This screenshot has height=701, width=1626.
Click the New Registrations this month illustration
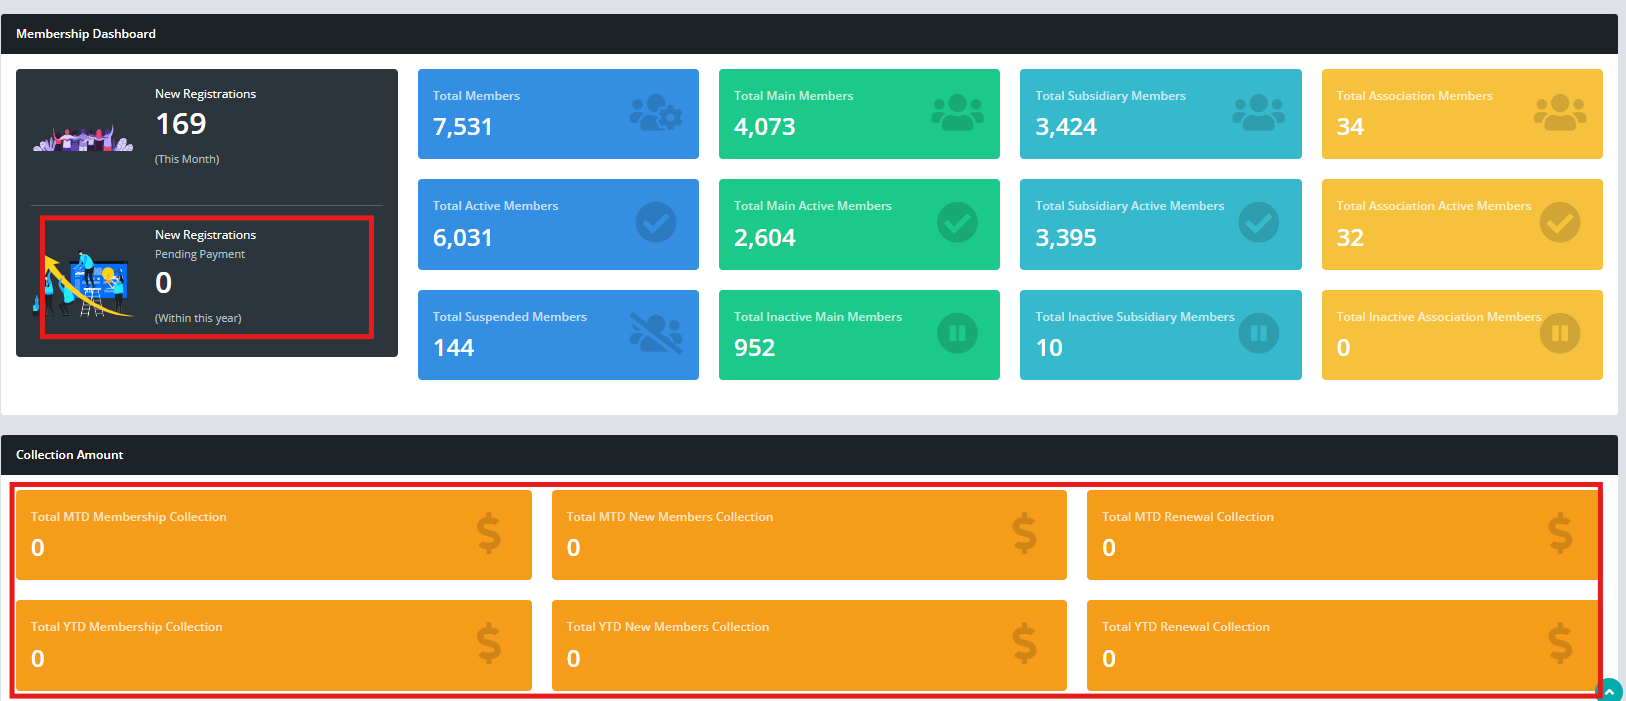[83, 139]
